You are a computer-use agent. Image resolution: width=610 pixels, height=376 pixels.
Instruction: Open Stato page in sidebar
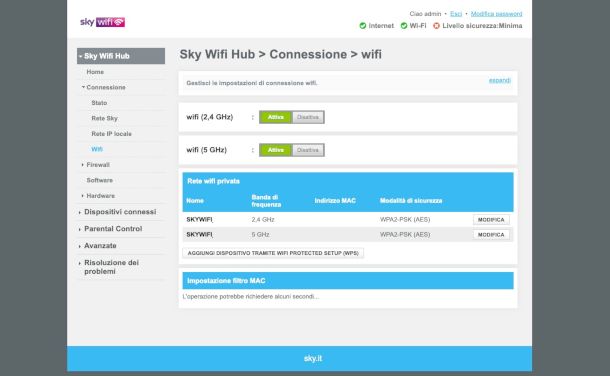(99, 103)
